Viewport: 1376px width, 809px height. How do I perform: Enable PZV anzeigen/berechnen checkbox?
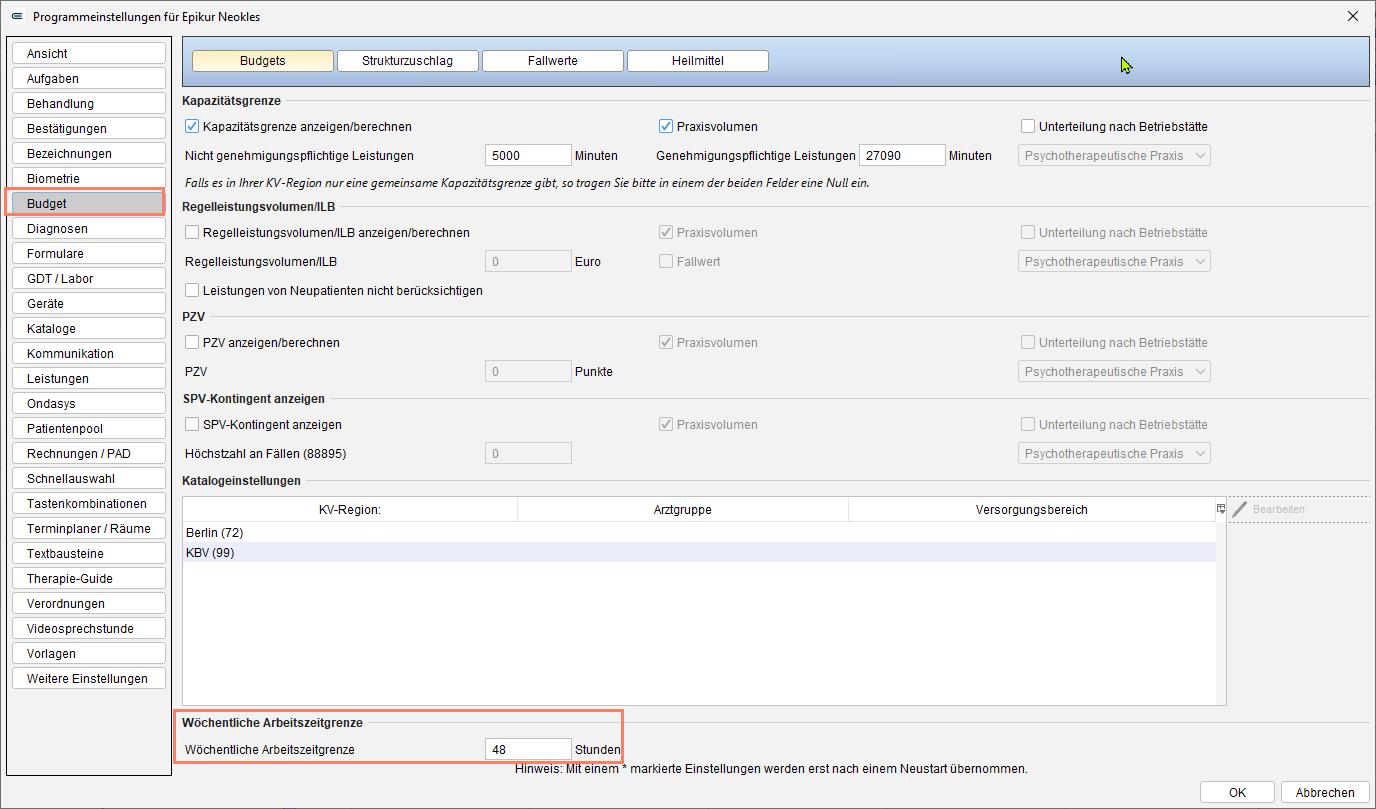click(193, 343)
